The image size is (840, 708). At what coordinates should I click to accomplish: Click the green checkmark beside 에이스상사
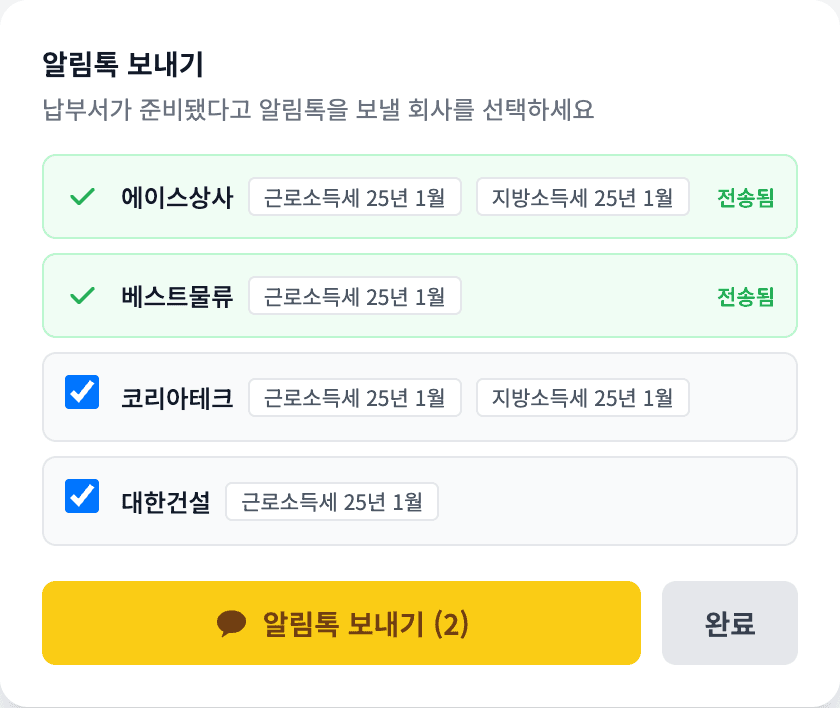[x=82, y=197]
